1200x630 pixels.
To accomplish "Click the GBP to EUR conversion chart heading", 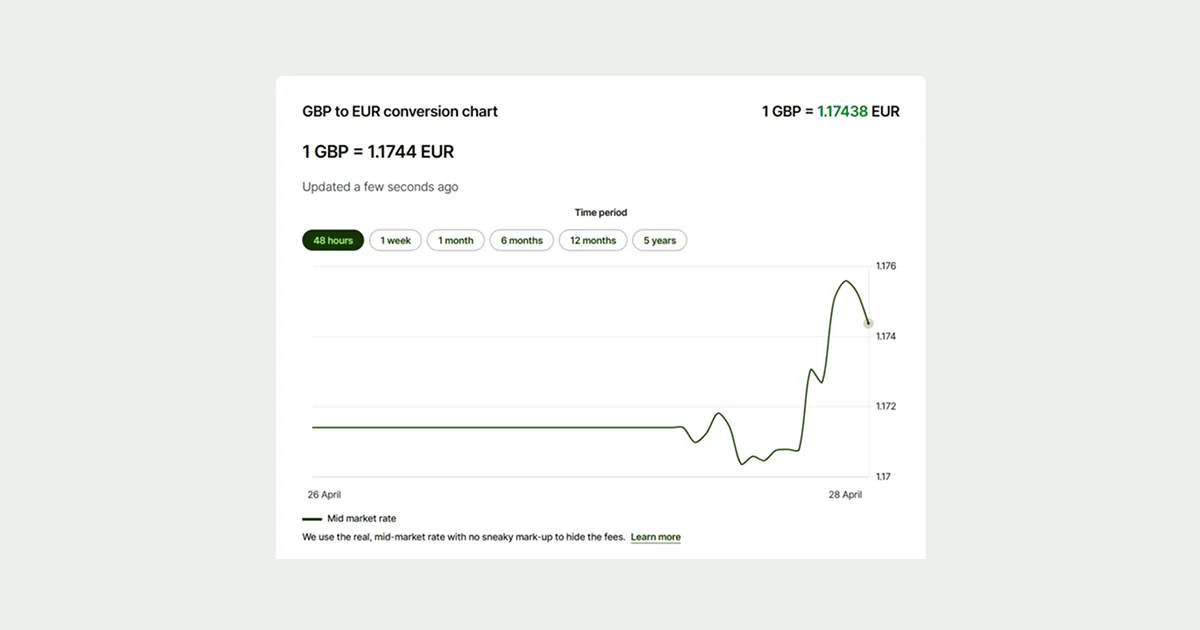I will [x=400, y=112].
